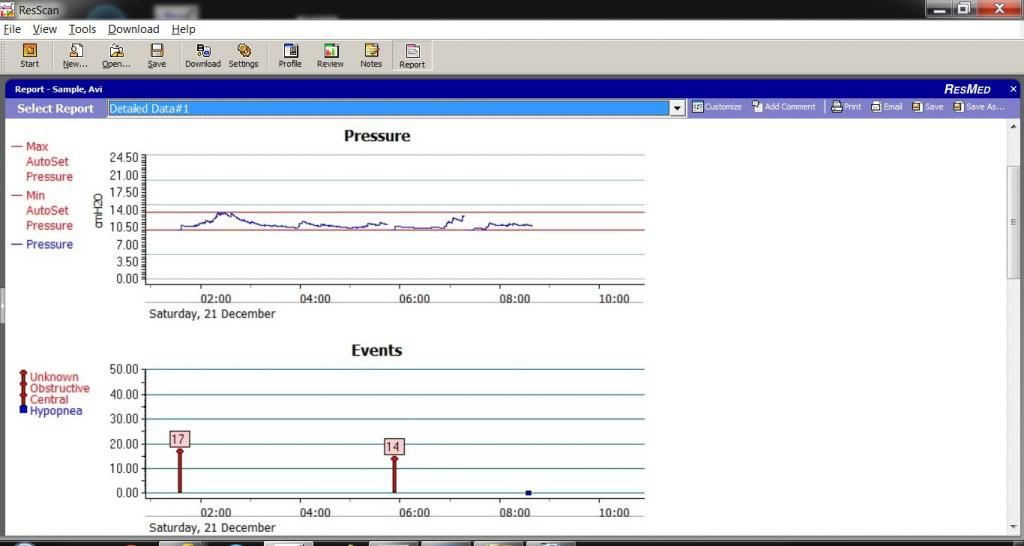Click the Select Report label
This screenshot has width=1024, height=546.
[x=56, y=109]
